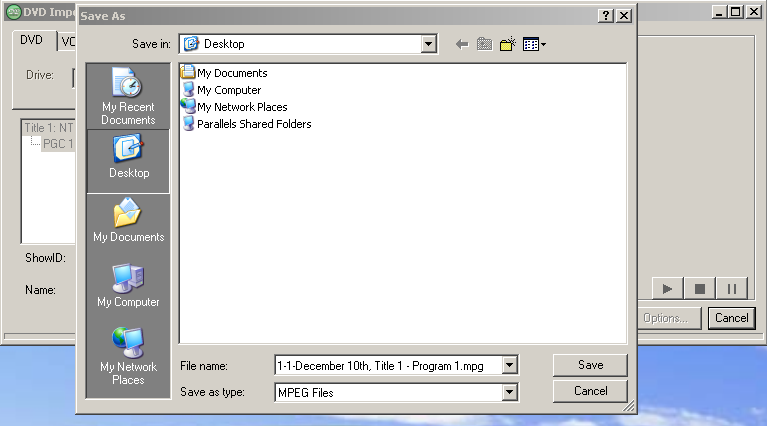Image resolution: width=767 pixels, height=426 pixels.
Task: Expand the Save in dropdown
Action: [428, 44]
